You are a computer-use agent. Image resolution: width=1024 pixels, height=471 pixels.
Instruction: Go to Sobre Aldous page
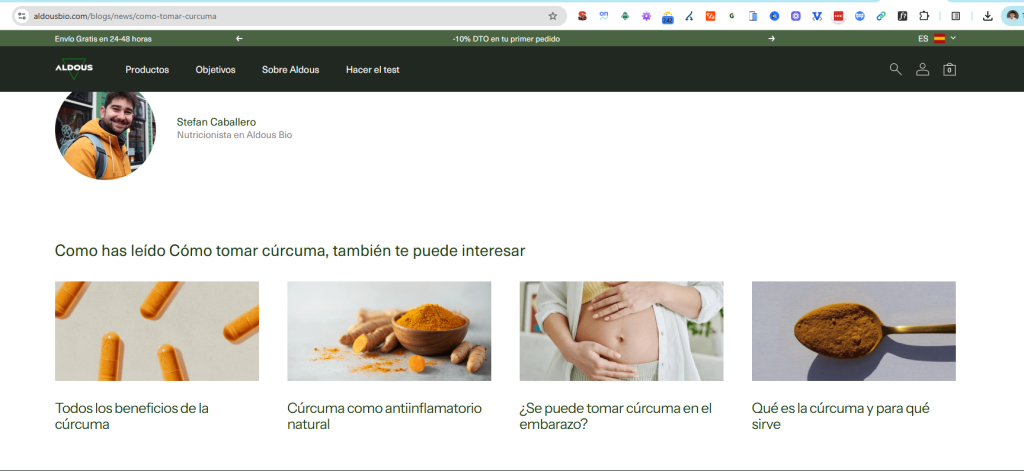[x=290, y=70]
